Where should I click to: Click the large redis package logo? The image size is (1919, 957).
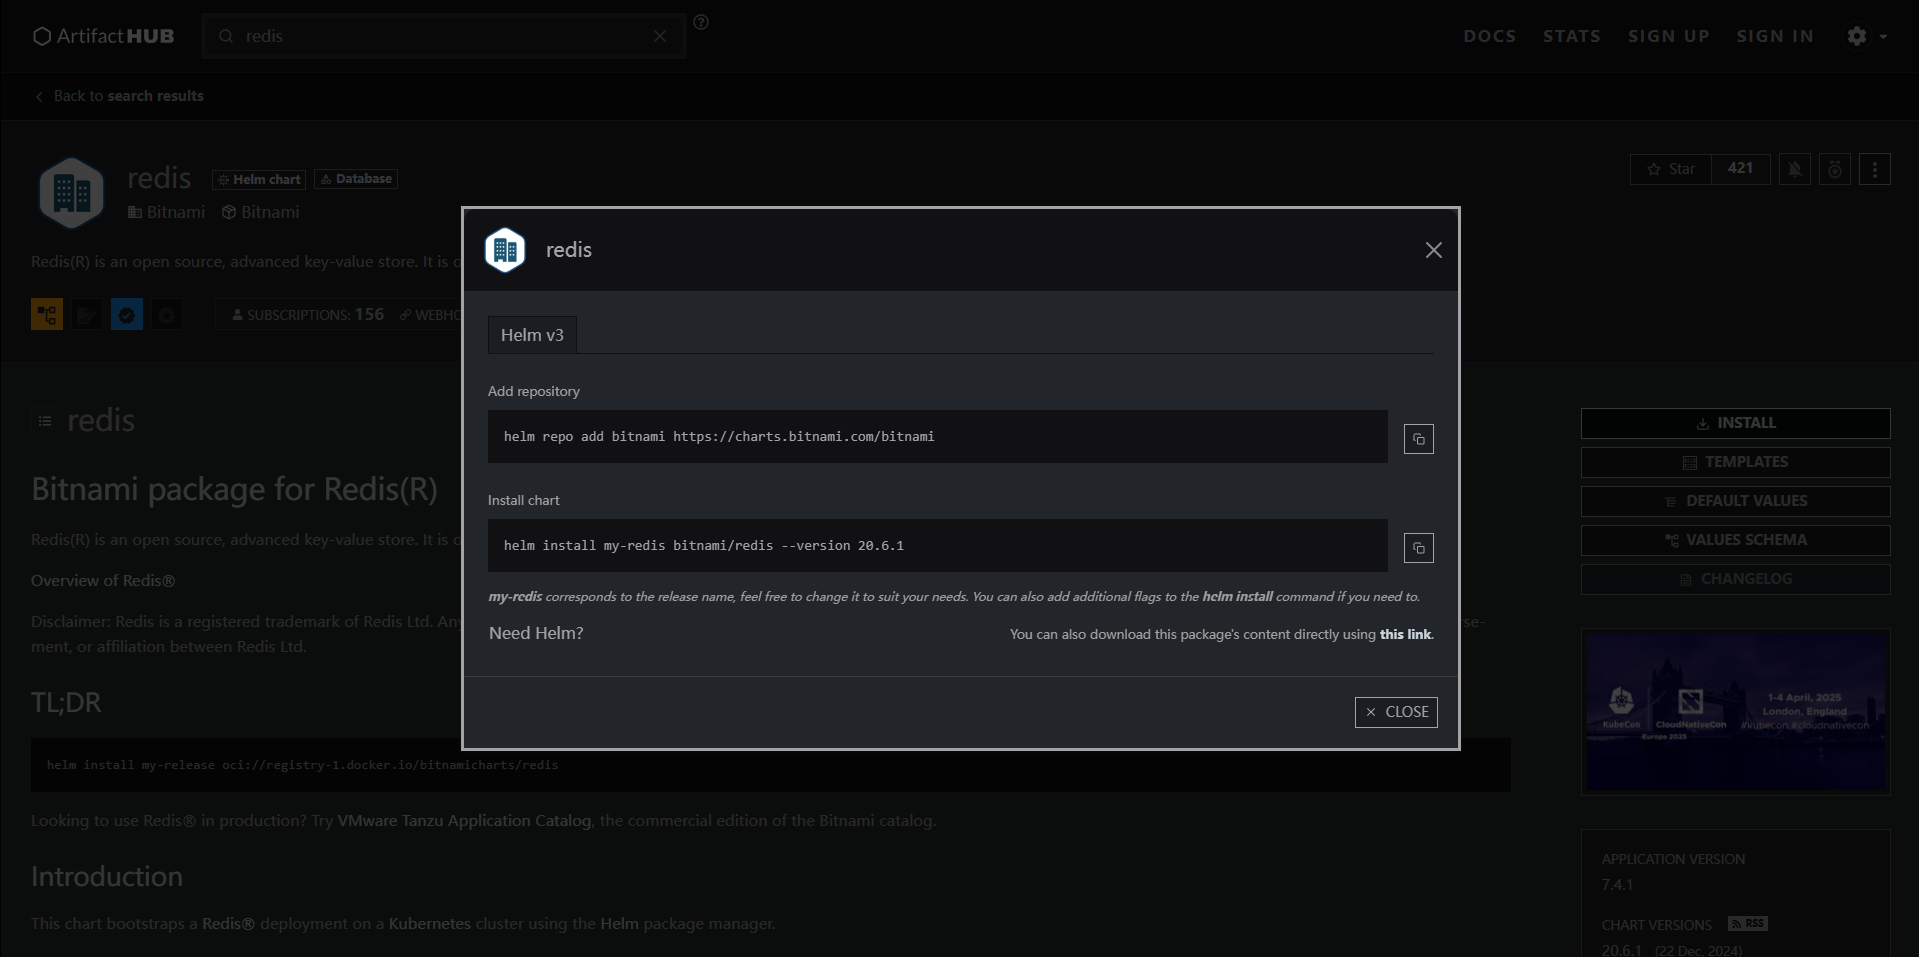[x=71, y=192]
